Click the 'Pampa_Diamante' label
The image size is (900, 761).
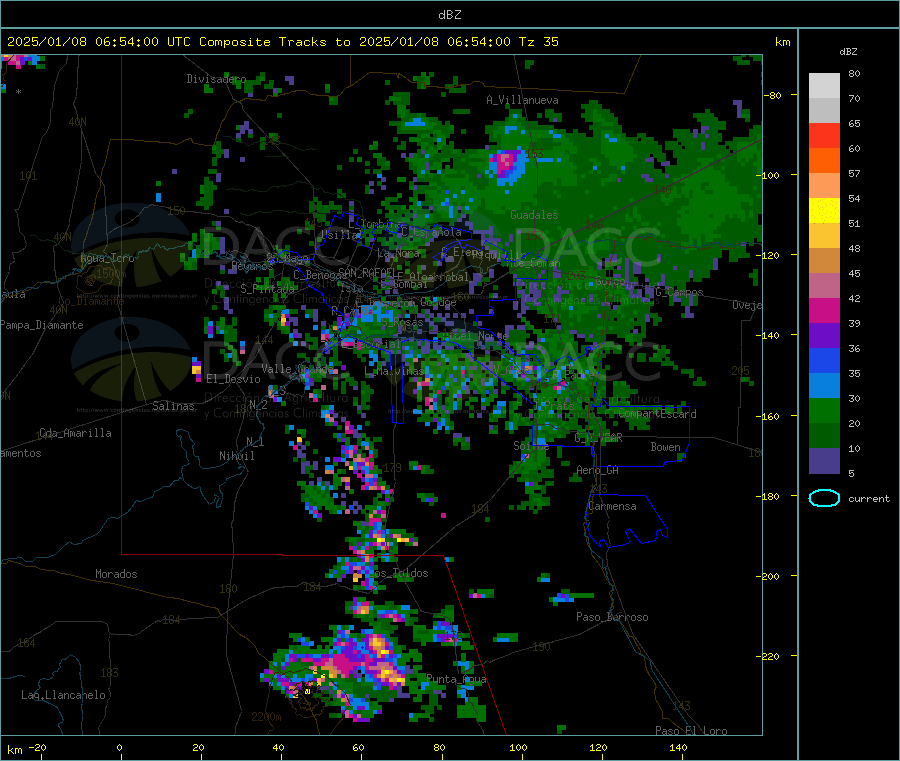click(x=42, y=325)
